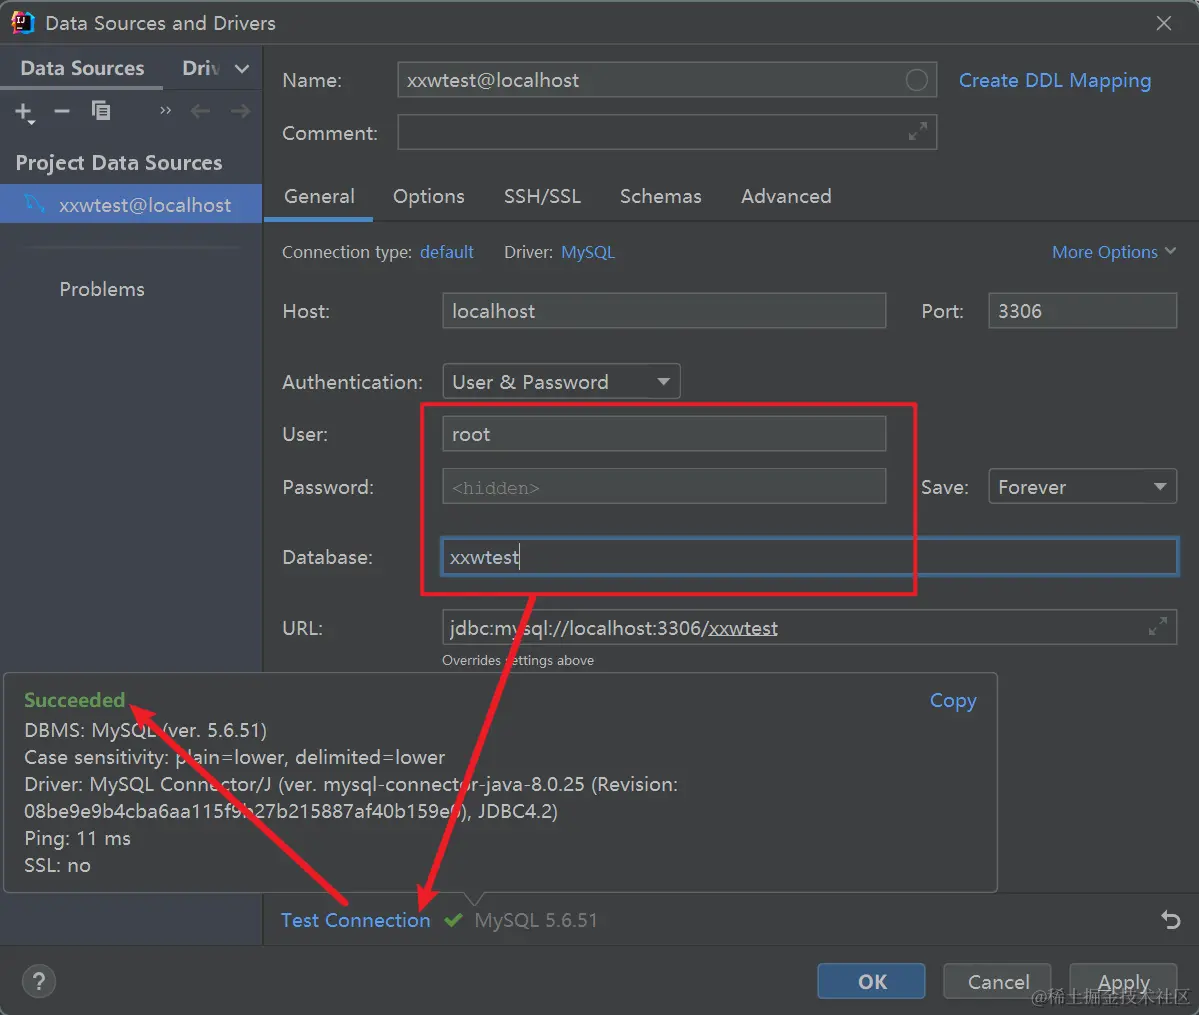The image size is (1199, 1015).
Task: Focus the User field containing root
Action: 664,434
